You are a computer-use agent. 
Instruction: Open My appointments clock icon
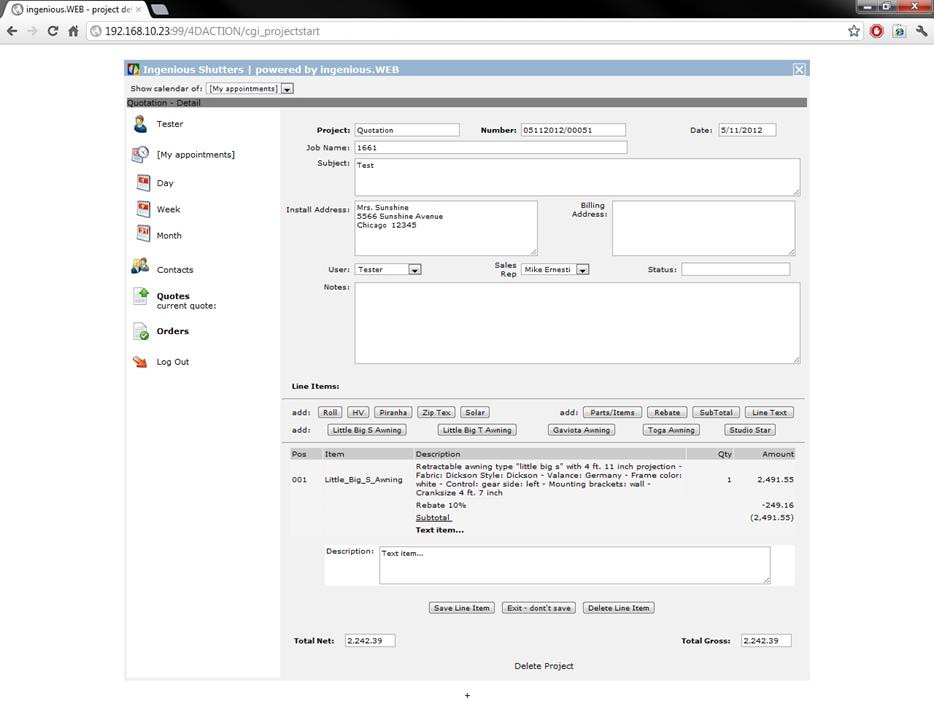click(141, 155)
